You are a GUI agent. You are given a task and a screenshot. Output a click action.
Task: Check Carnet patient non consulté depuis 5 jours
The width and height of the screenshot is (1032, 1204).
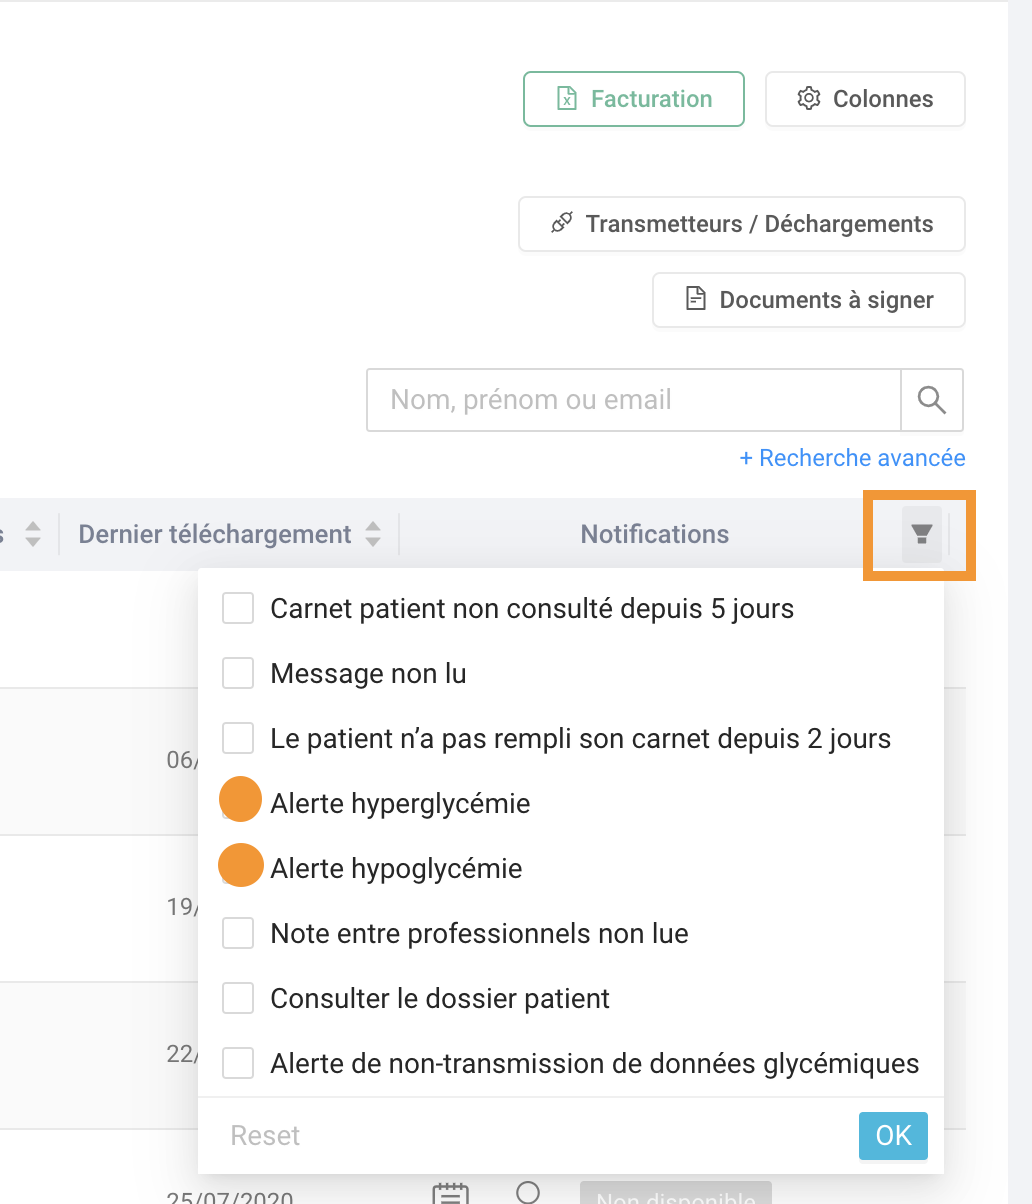tap(238, 608)
